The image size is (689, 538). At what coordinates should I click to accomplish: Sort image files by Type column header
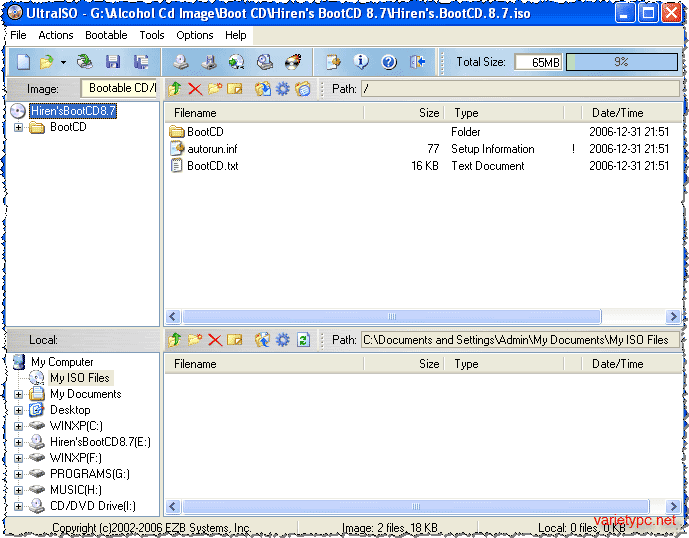pos(504,113)
